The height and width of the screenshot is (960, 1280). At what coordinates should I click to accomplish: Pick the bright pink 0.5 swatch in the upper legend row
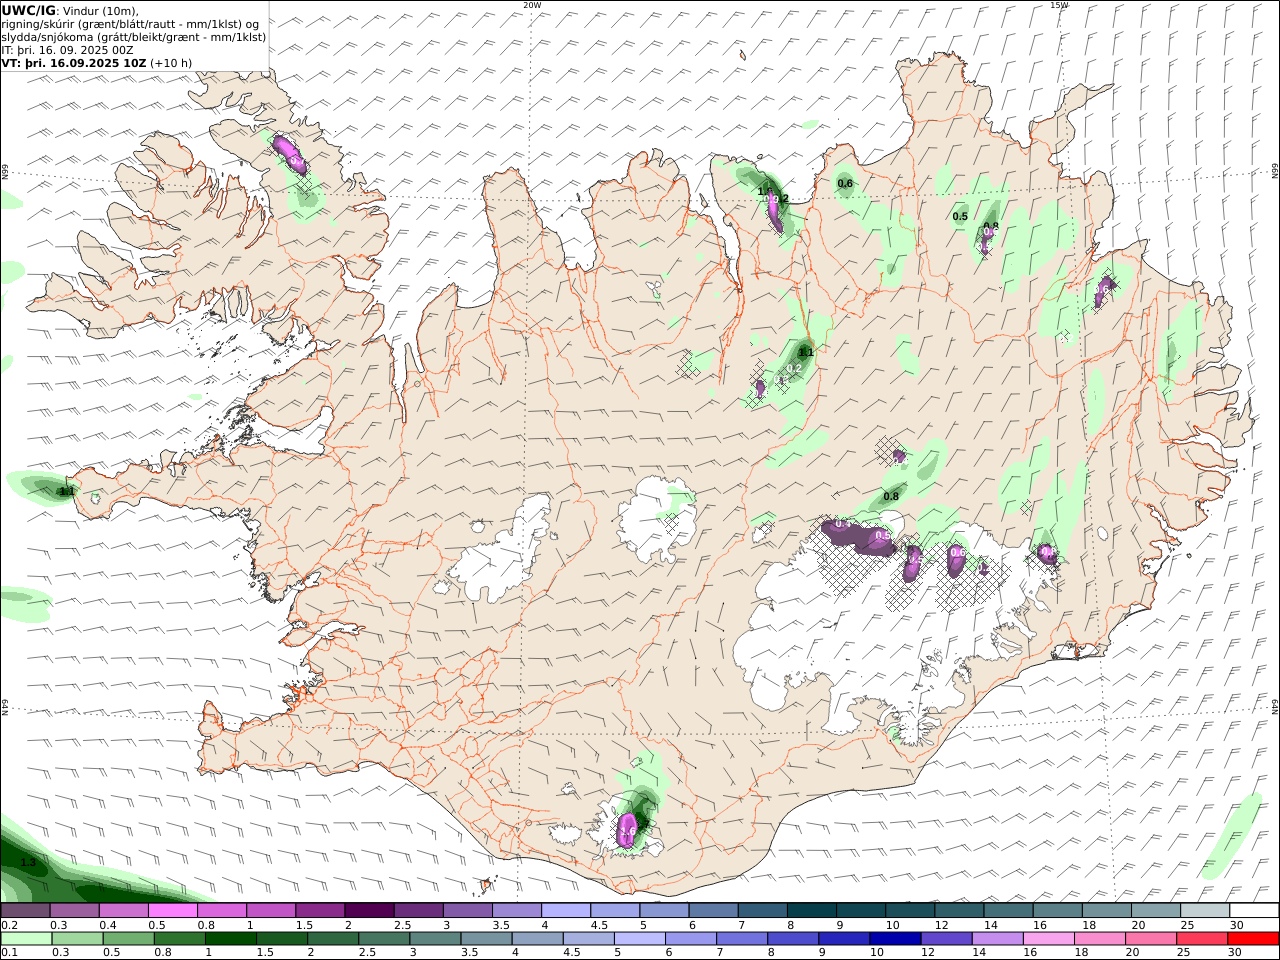coord(172,910)
